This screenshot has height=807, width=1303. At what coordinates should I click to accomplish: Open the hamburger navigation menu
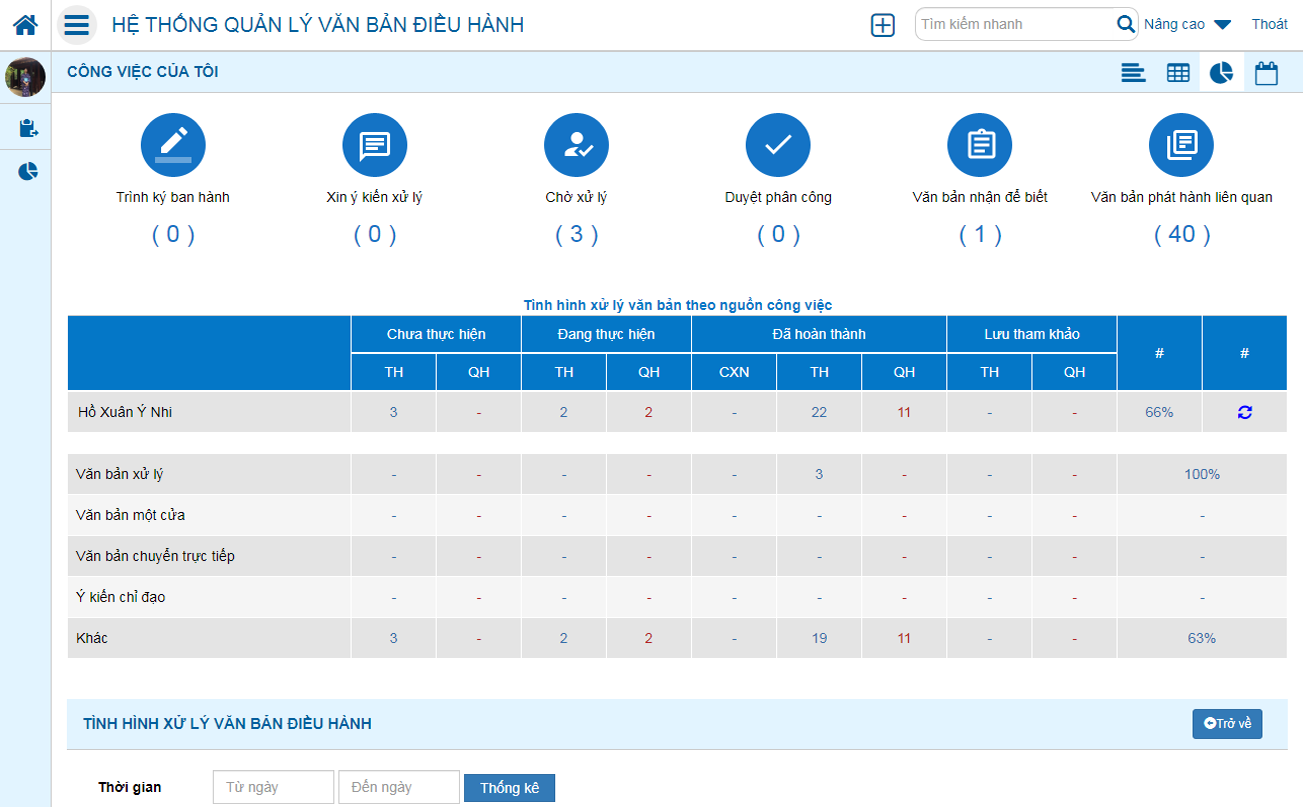(77, 24)
